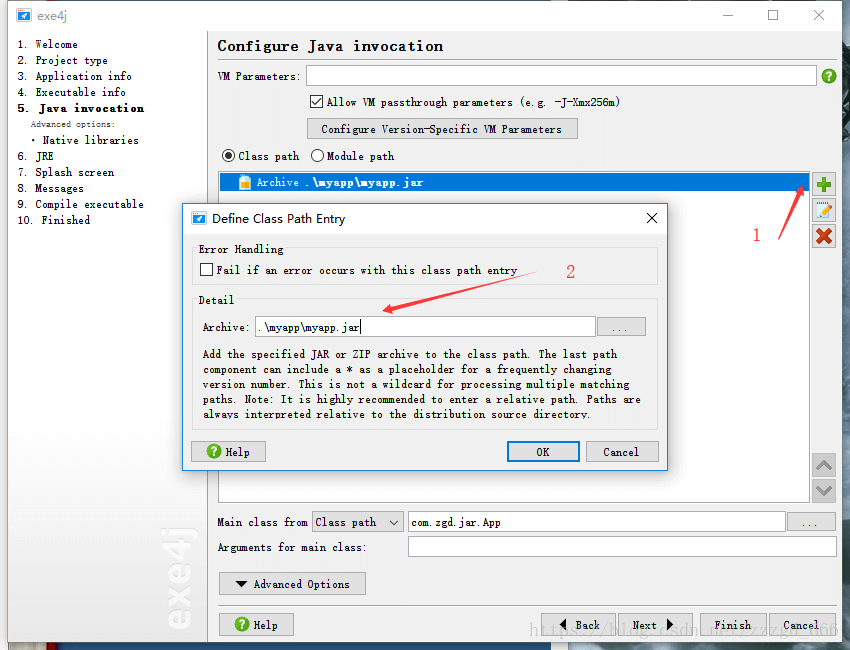
Task: Click the Next button
Action: [x=654, y=625]
